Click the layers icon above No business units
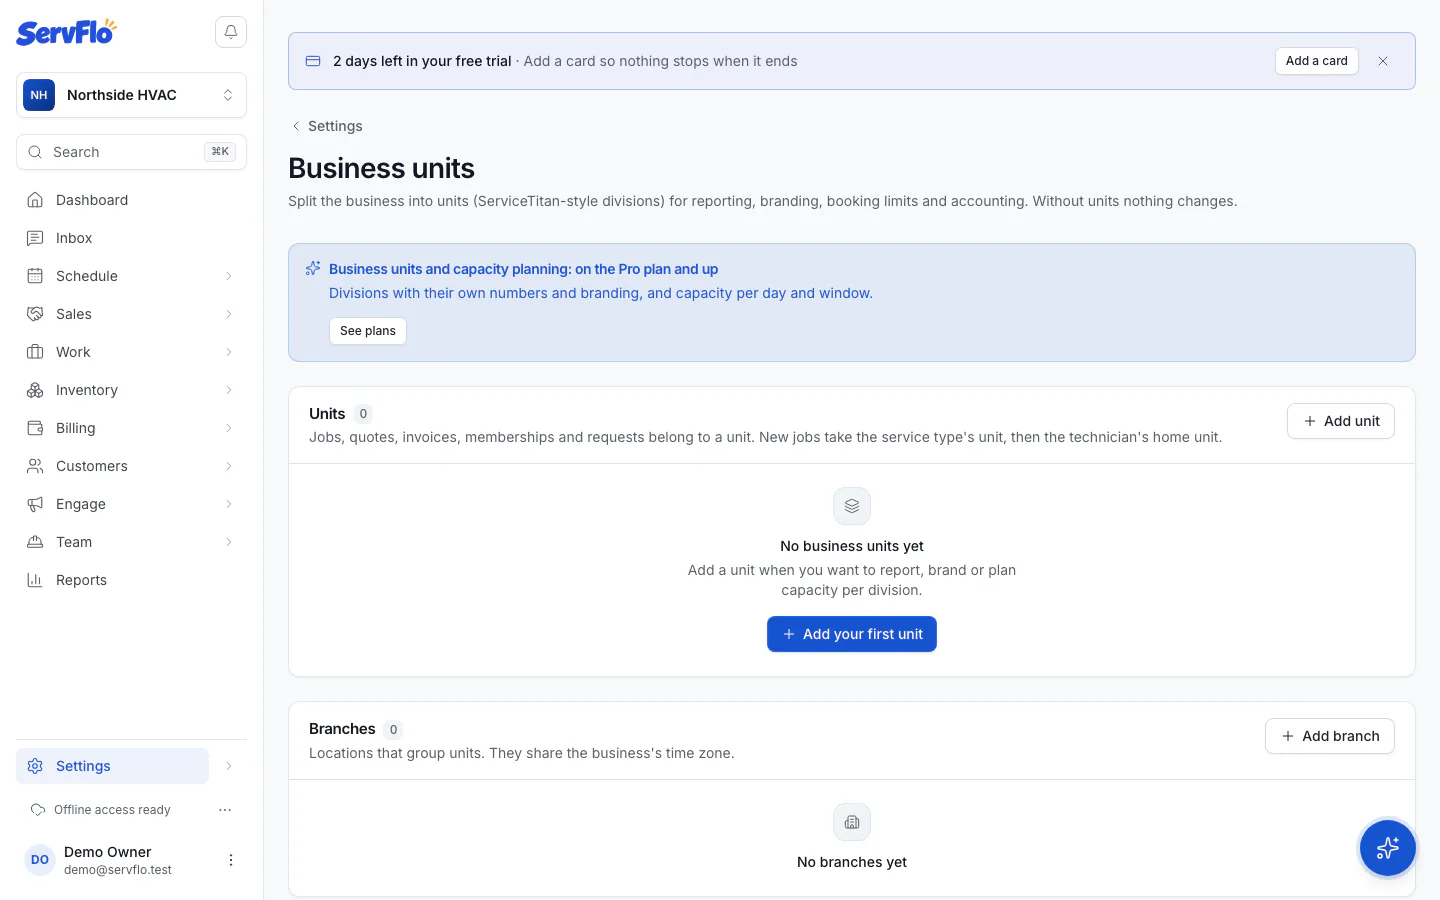Viewport: 1440px width, 900px height. click(x=852, y=506)
